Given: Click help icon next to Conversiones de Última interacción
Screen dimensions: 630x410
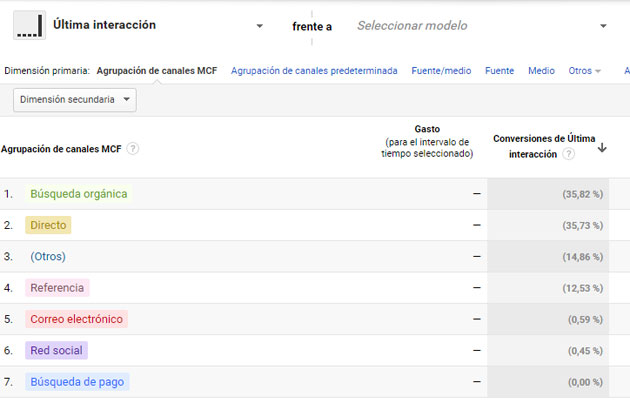Looking at the screenshot, I should [x=569, y=154].
